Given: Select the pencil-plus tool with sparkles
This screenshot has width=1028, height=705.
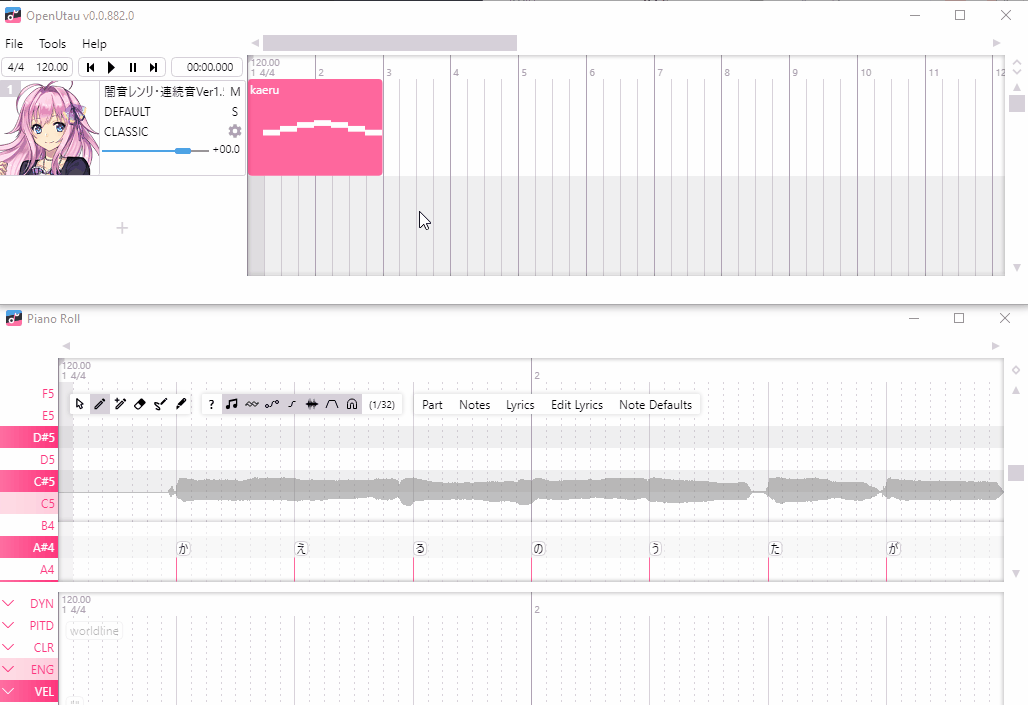Looking at the screenshot, I should pos(120,404).
